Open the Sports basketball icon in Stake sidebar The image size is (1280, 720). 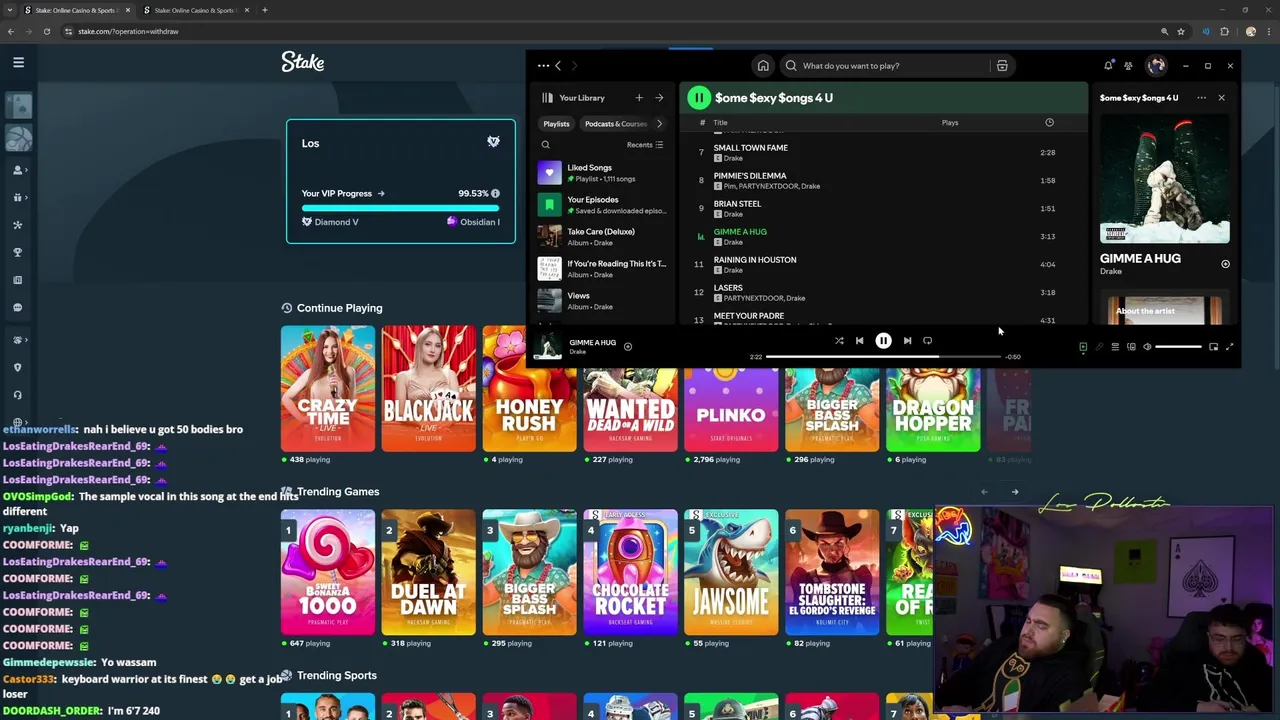(18, 138)
